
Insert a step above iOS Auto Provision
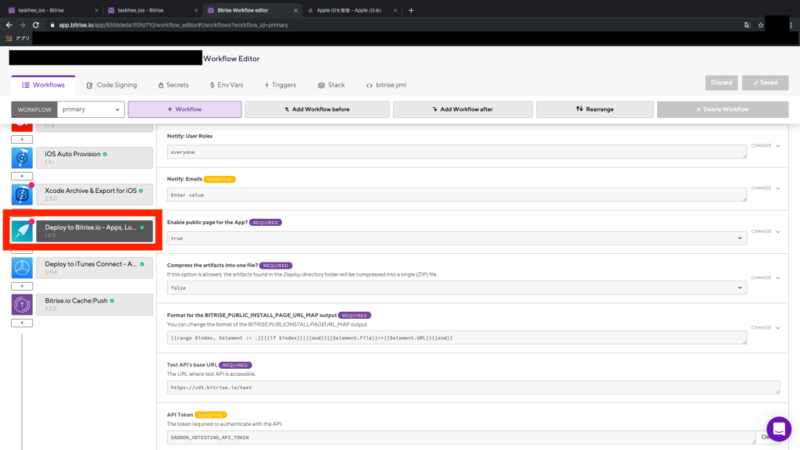(22, 139)
